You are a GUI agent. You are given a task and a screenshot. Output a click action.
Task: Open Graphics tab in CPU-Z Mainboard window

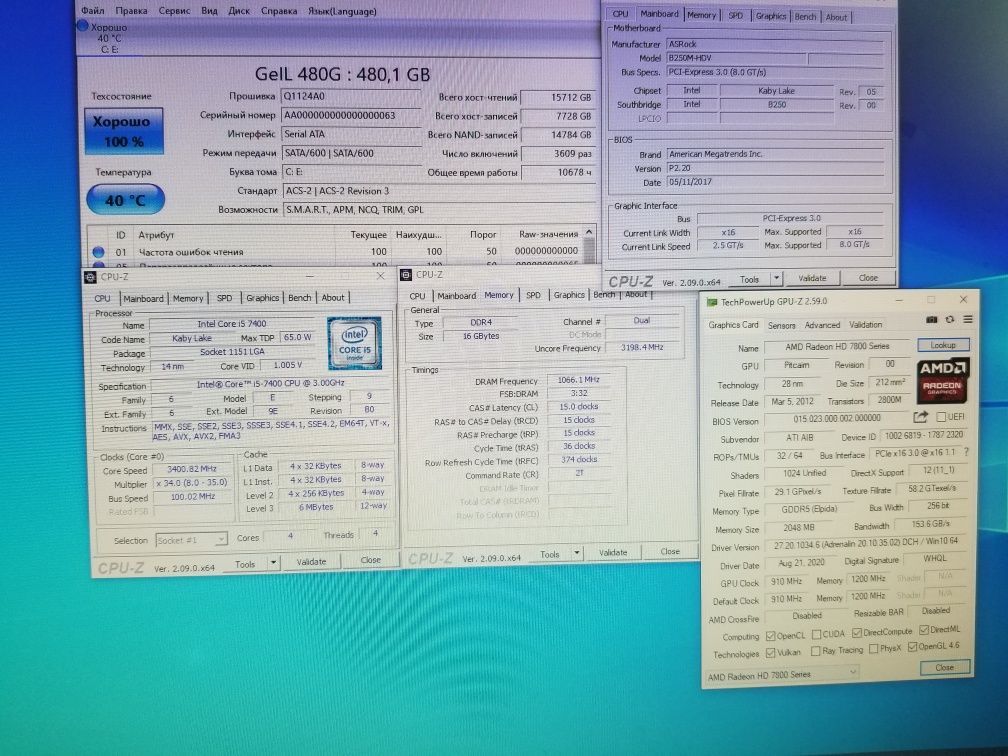pyautogui.click(x=770, y=15)
